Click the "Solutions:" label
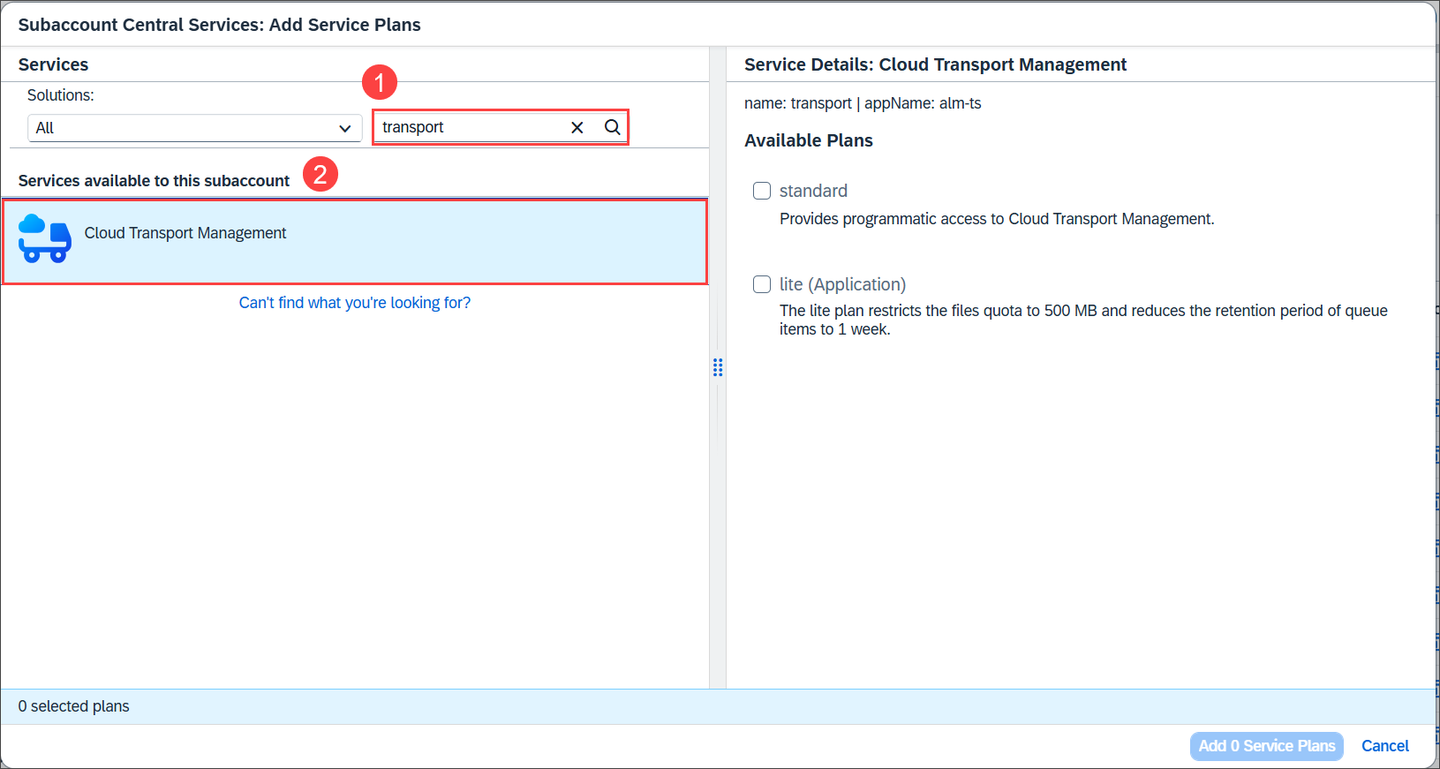This screenshot has width=1440, height=769. pos(60,96)
